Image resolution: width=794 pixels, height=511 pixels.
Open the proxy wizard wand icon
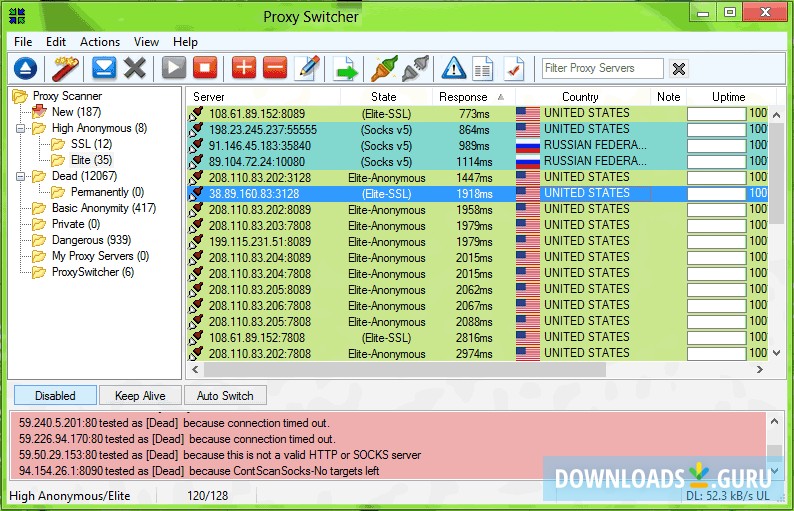point(66,68)
